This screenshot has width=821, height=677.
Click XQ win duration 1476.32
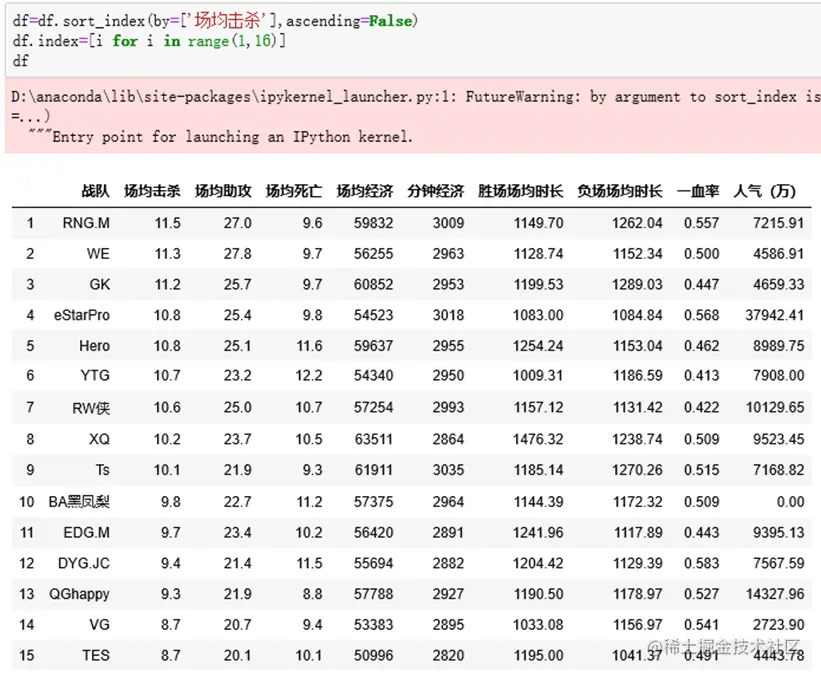point(538,439)
